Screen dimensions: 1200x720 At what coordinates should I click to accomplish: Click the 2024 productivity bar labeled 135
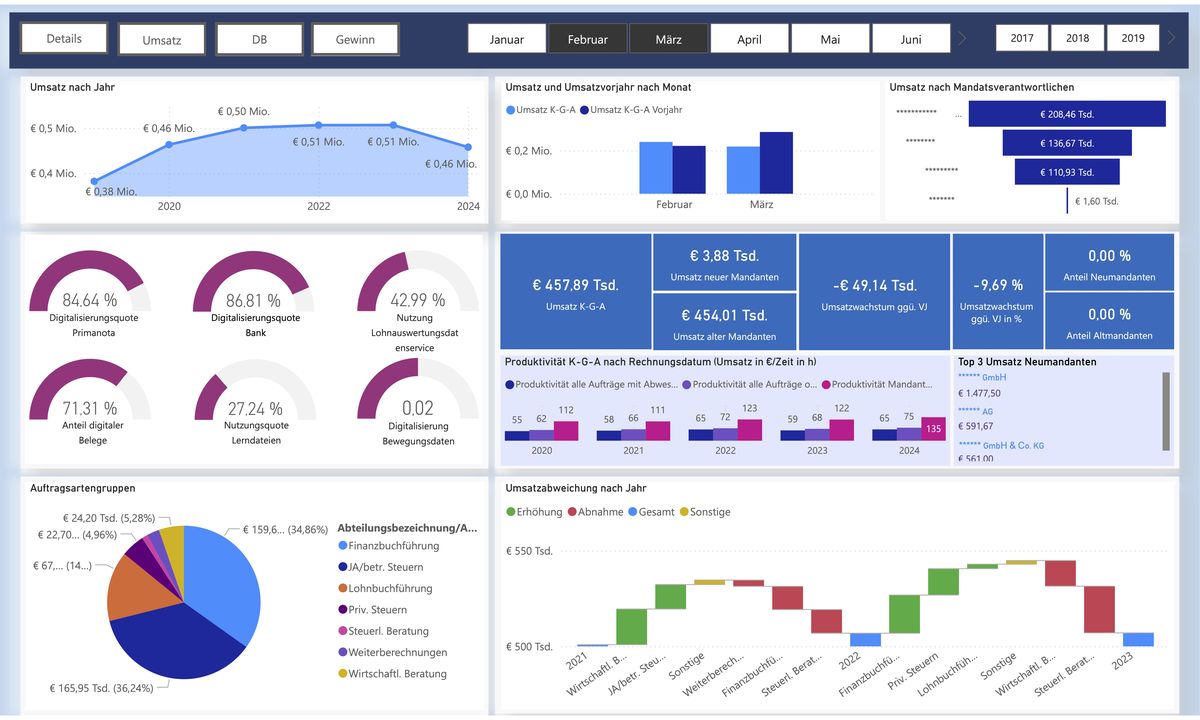click(x=932, y=429)
